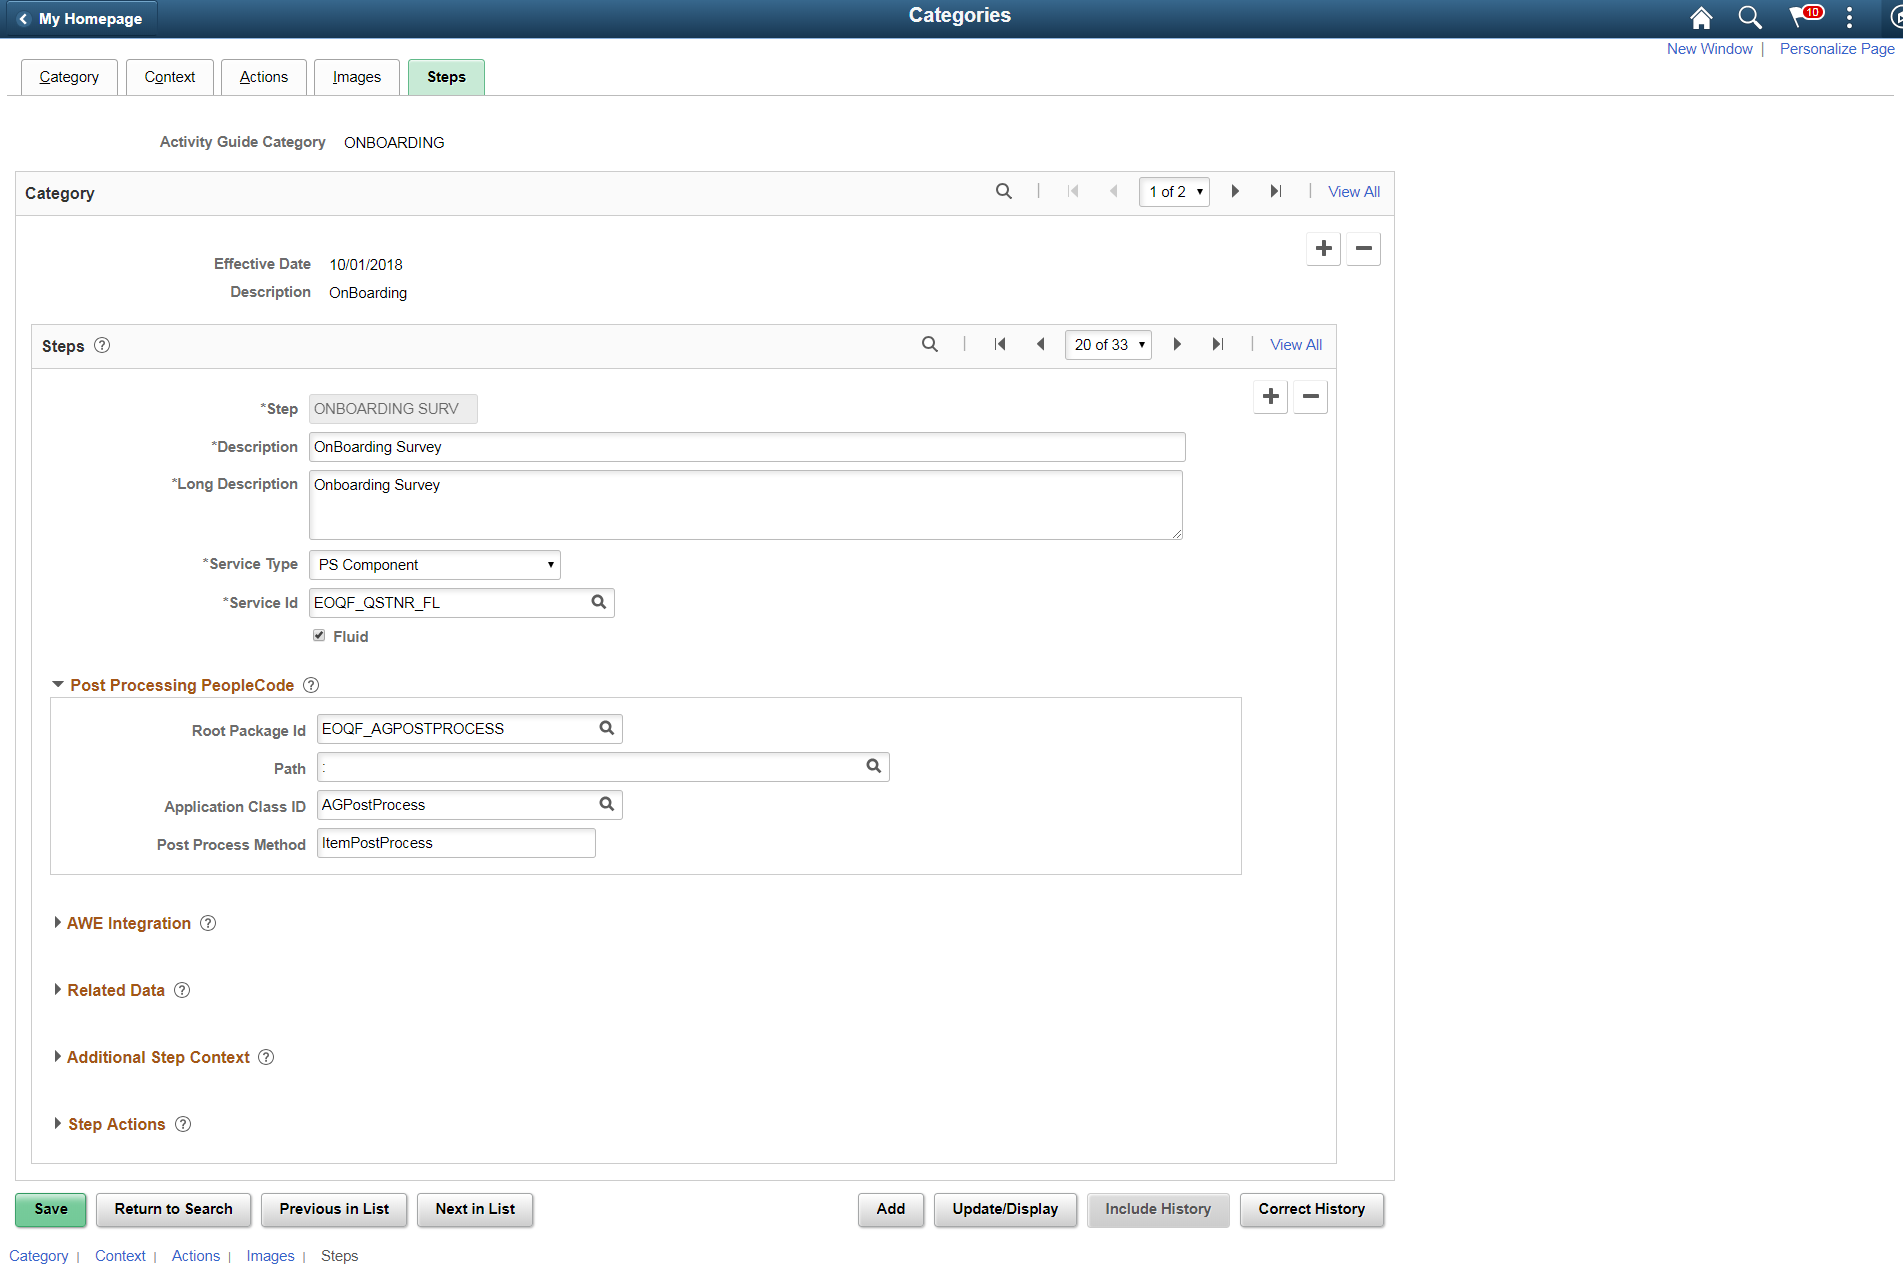Open the Application Class ID lookup
Screen dimensions: 1903x1275
(606, 804)
